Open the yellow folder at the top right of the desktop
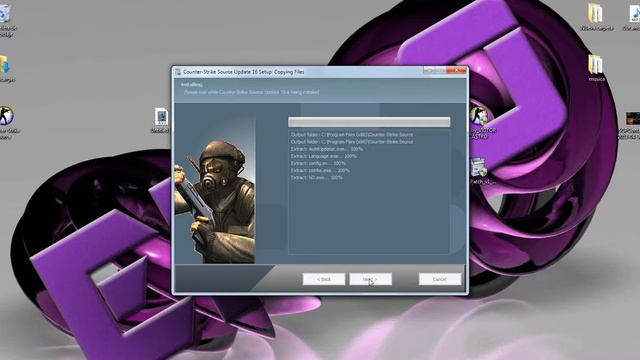The image size is (640, 360). (x=596, y=17)
